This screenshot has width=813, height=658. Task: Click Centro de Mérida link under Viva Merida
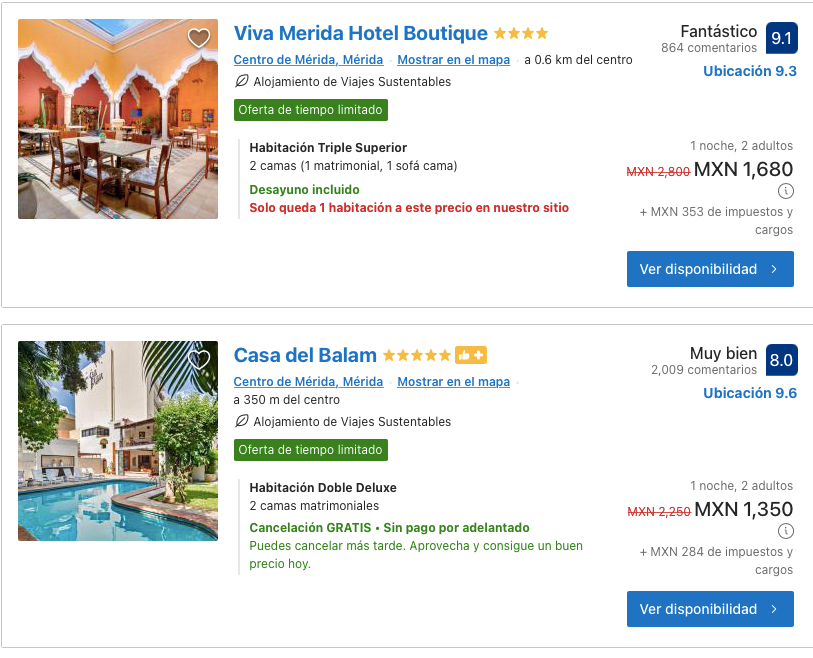(308, 60)
